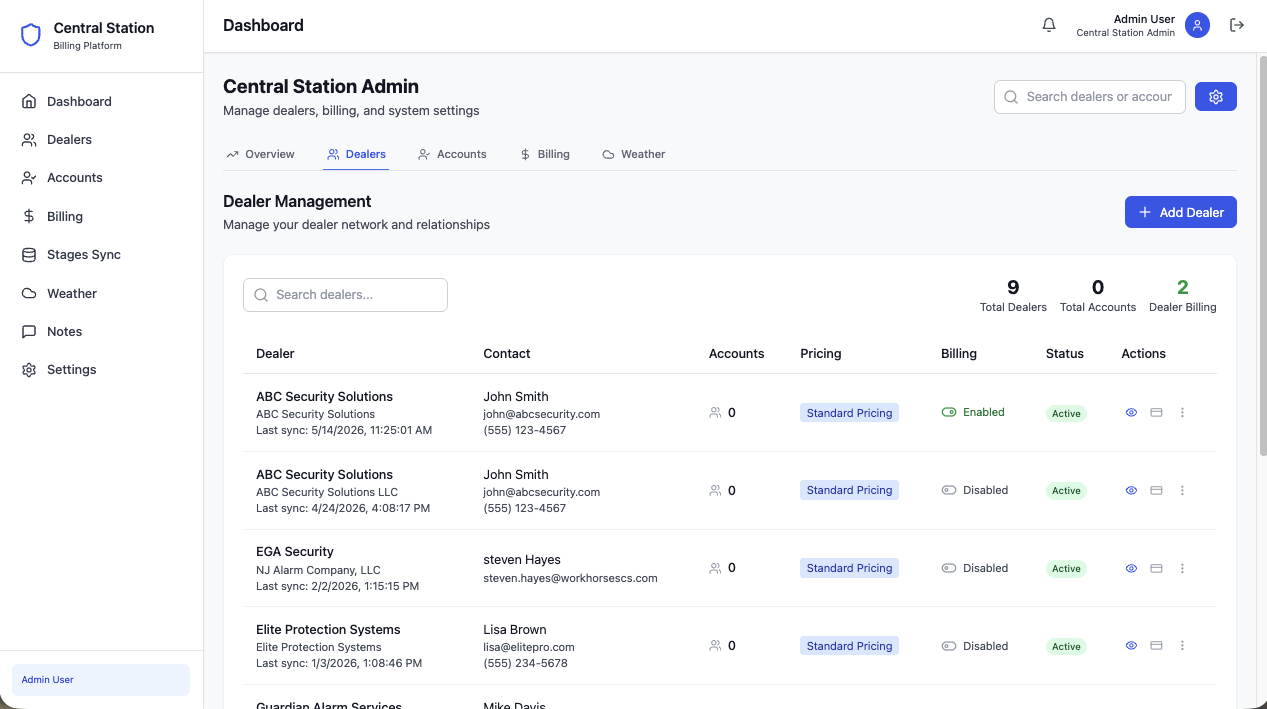This screenshot has height=709, width=1267.
Task: Click the Billing column header
Action: (959, 353)
